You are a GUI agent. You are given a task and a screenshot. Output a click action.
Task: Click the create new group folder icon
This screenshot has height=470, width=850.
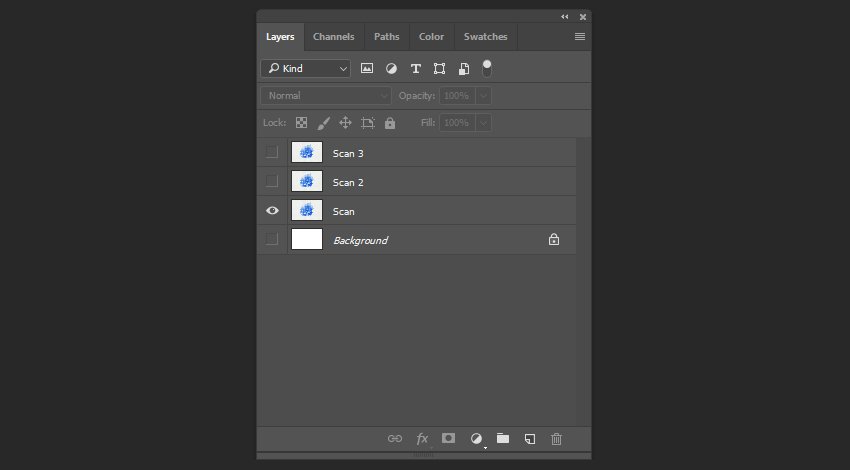point(503,438)
